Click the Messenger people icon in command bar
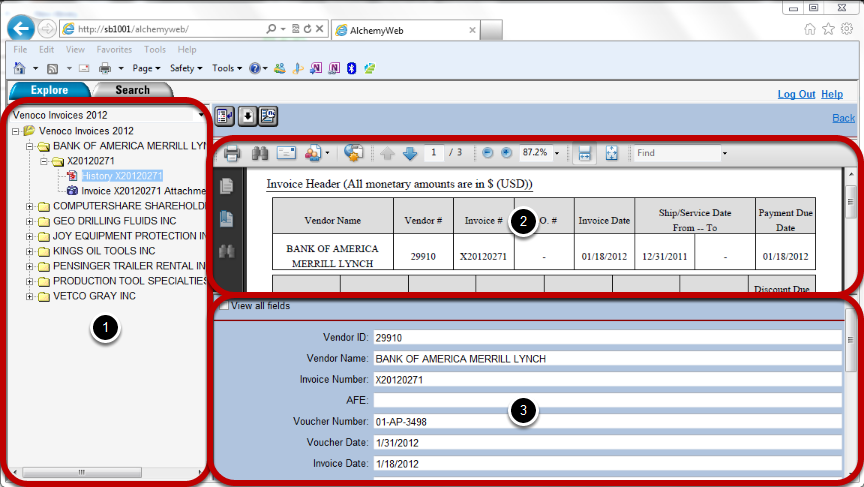 pyautogui.click(x=280, y=68)
